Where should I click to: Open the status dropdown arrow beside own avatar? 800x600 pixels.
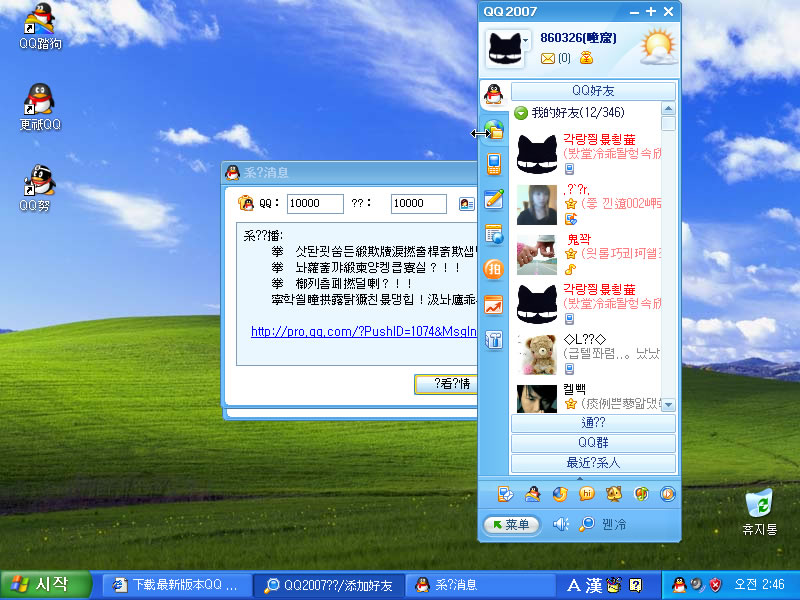(525, 40)
